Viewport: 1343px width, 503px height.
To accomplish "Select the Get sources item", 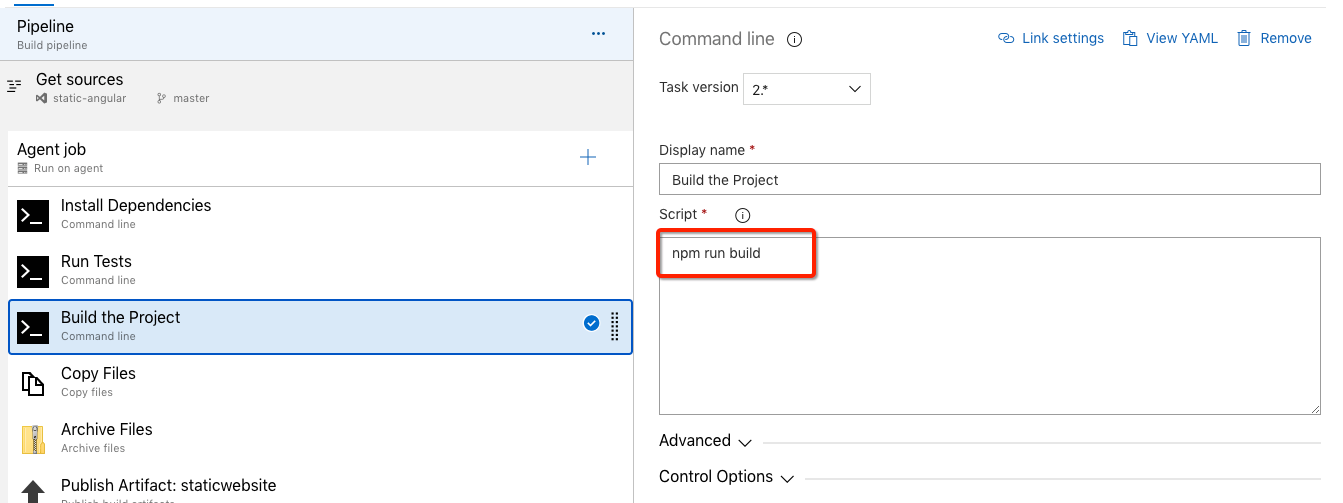I will tap(80, 87).
